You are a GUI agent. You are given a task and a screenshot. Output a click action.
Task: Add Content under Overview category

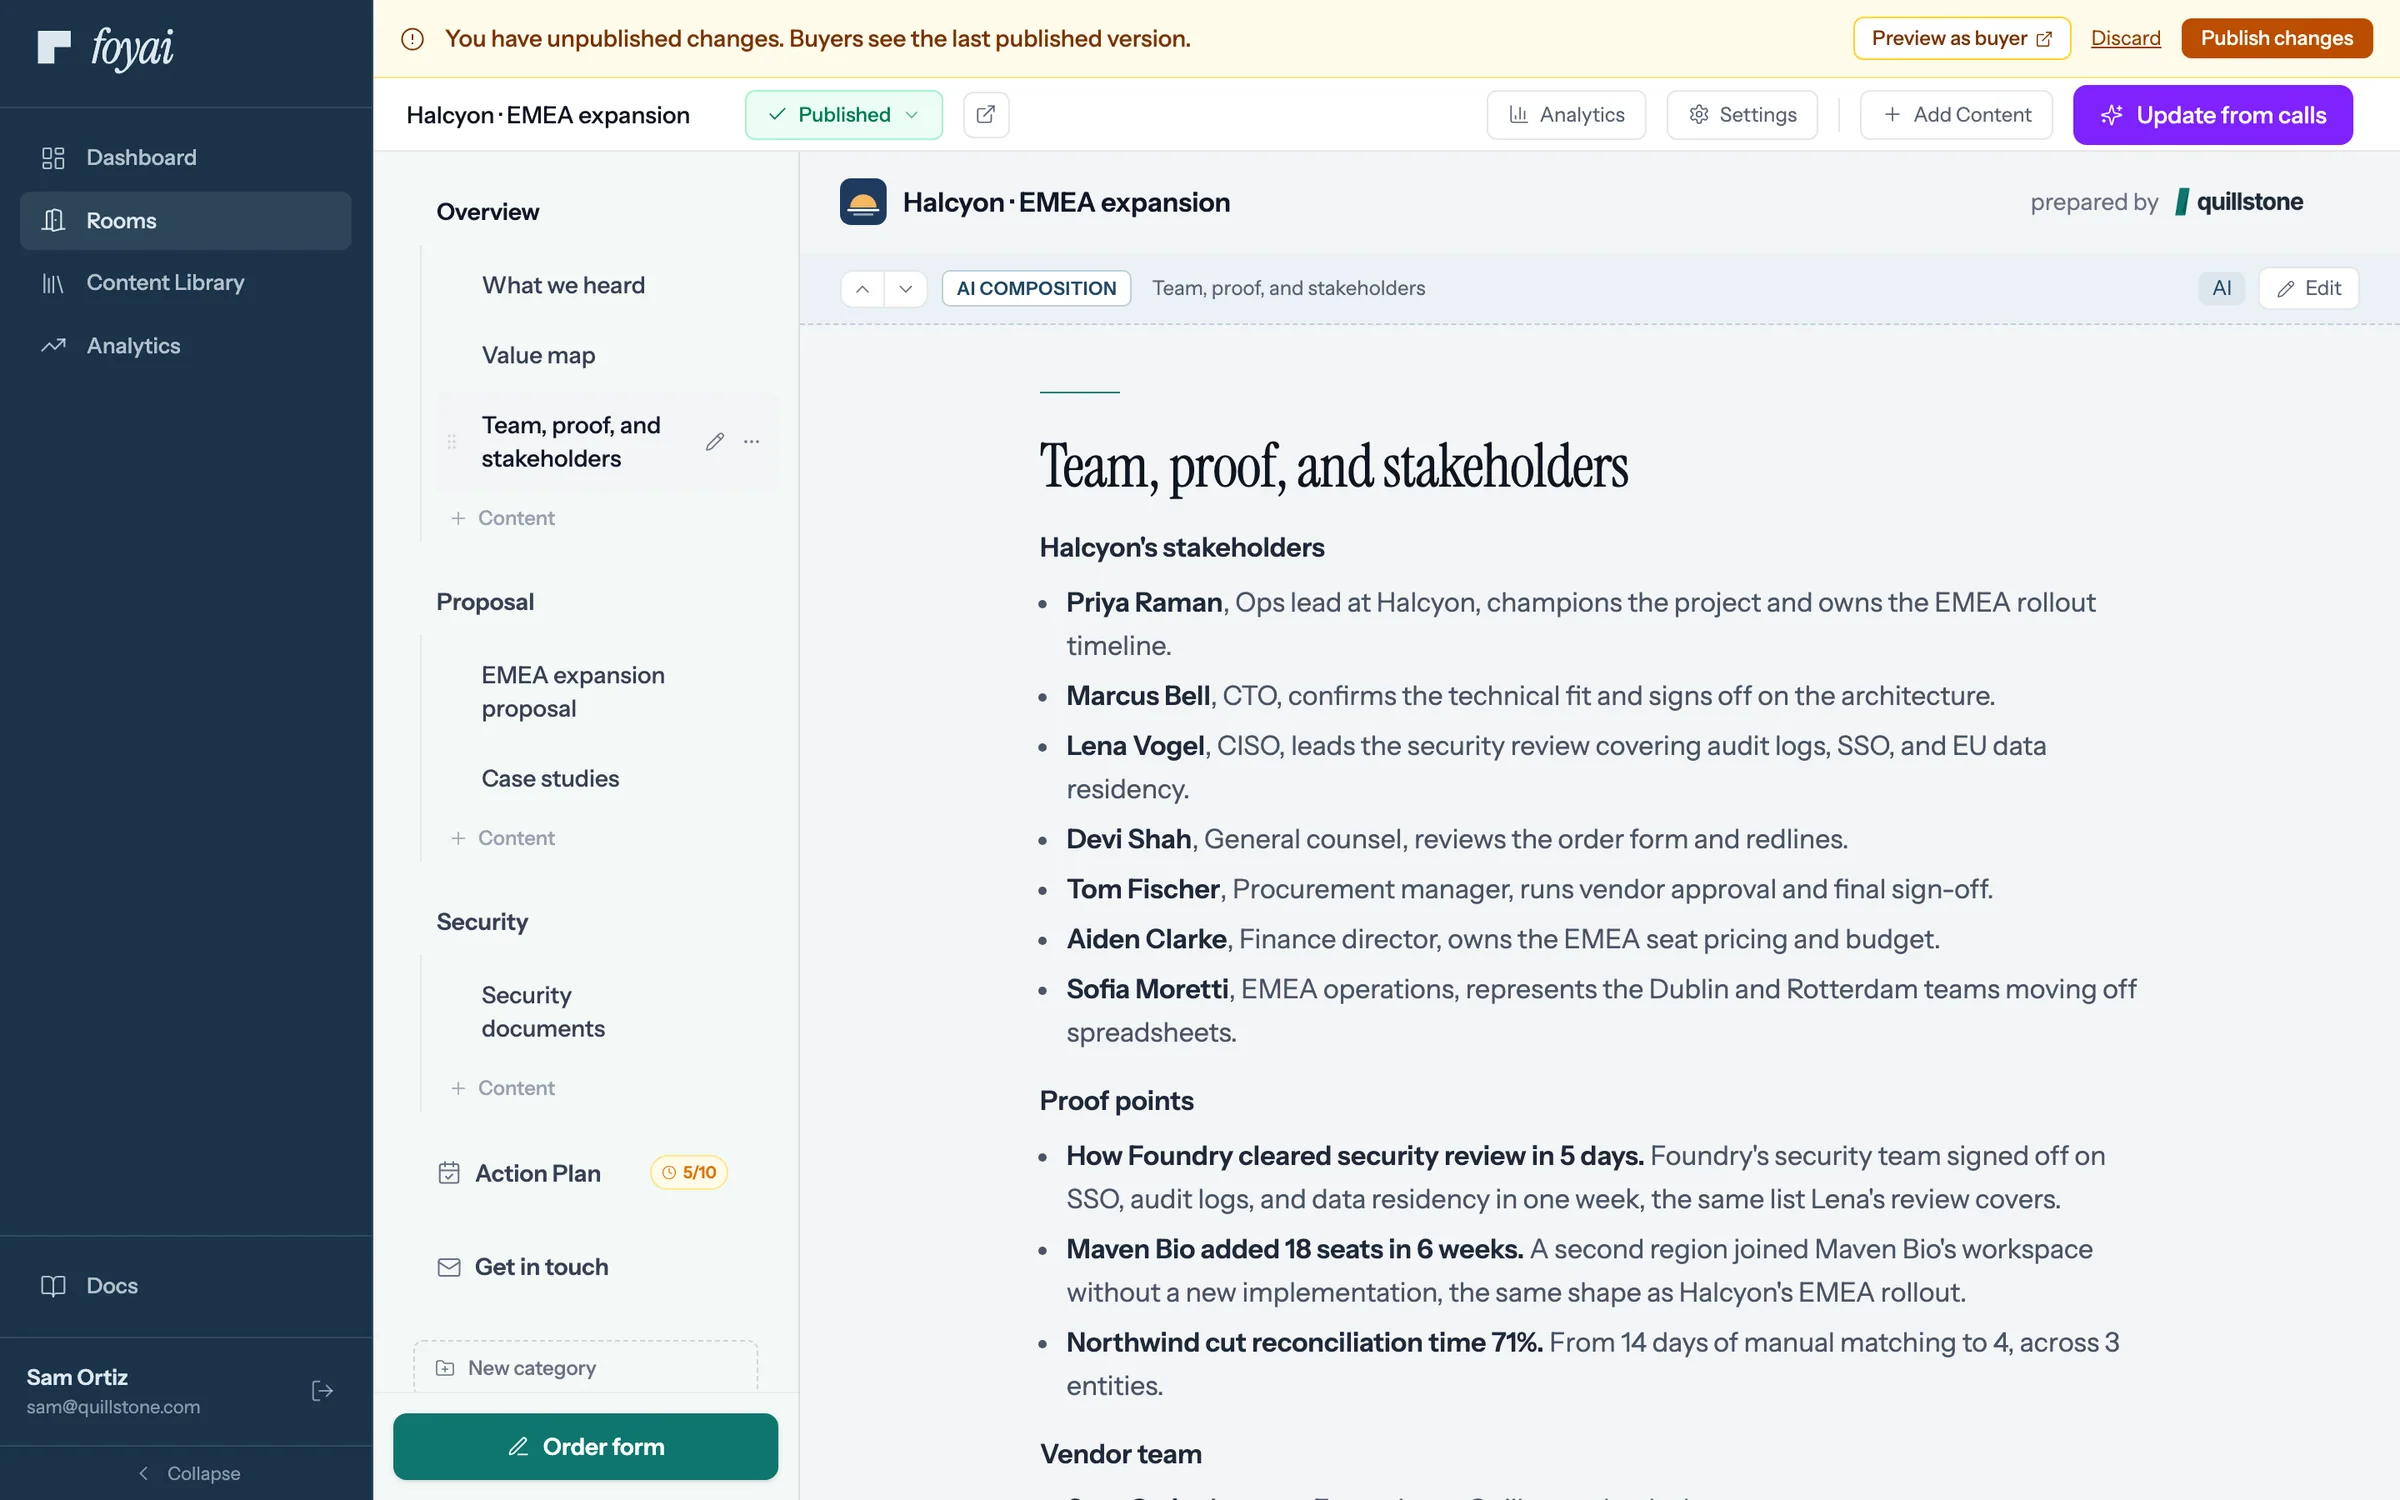coord(503,518)
